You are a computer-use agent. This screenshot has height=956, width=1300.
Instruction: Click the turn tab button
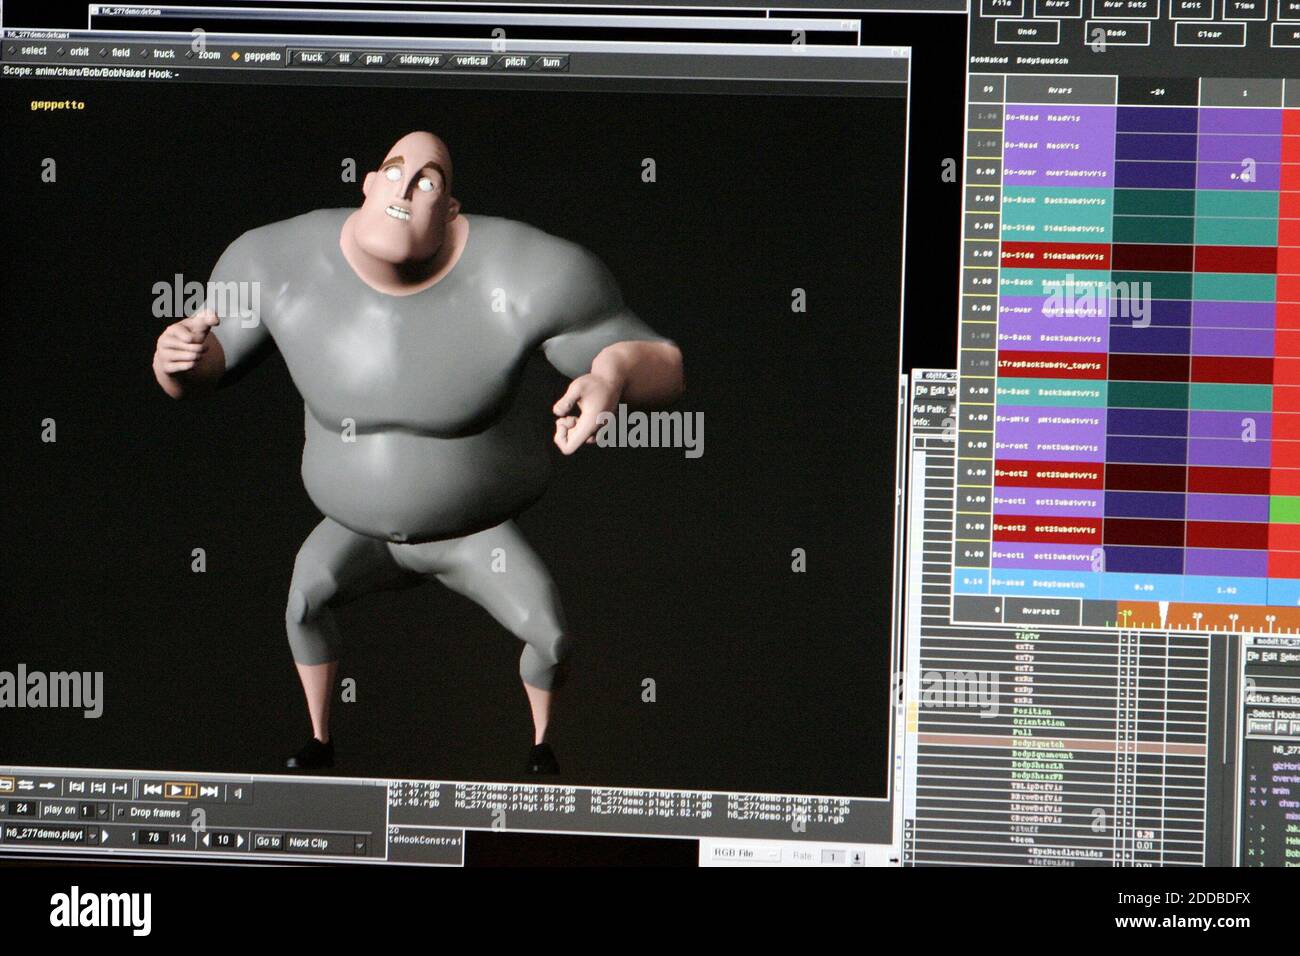tap(551, 62)
